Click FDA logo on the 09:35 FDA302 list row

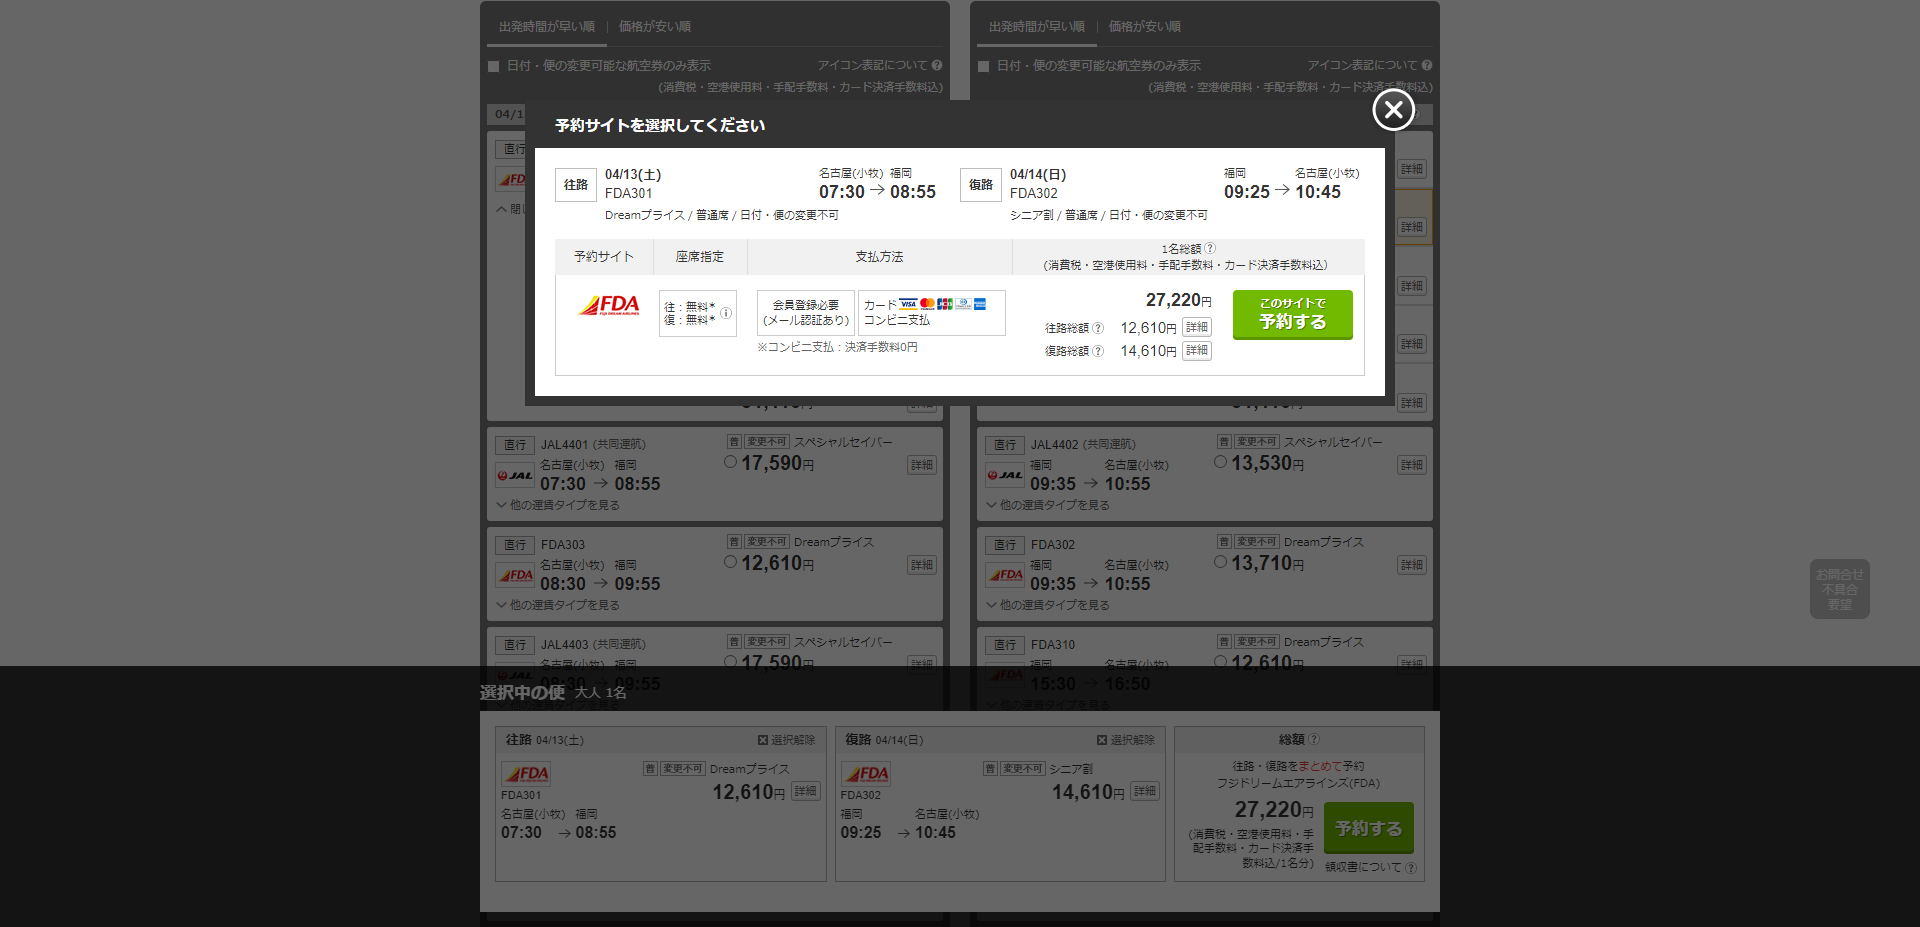click(1005, 575)
